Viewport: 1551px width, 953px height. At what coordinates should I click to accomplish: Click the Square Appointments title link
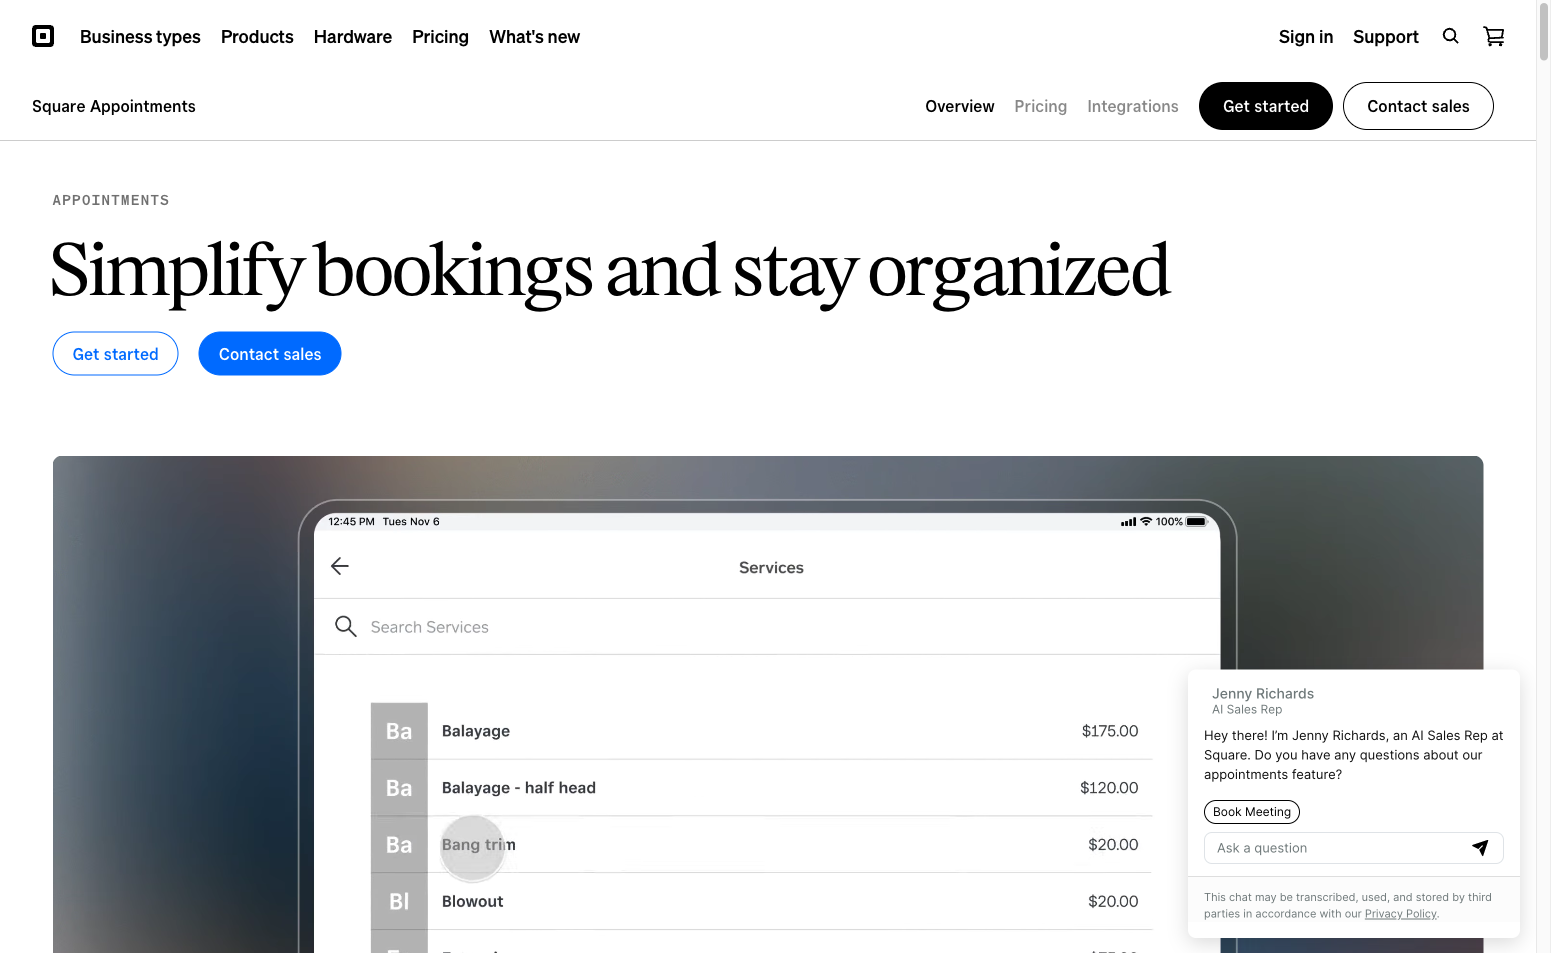(114, 106)
